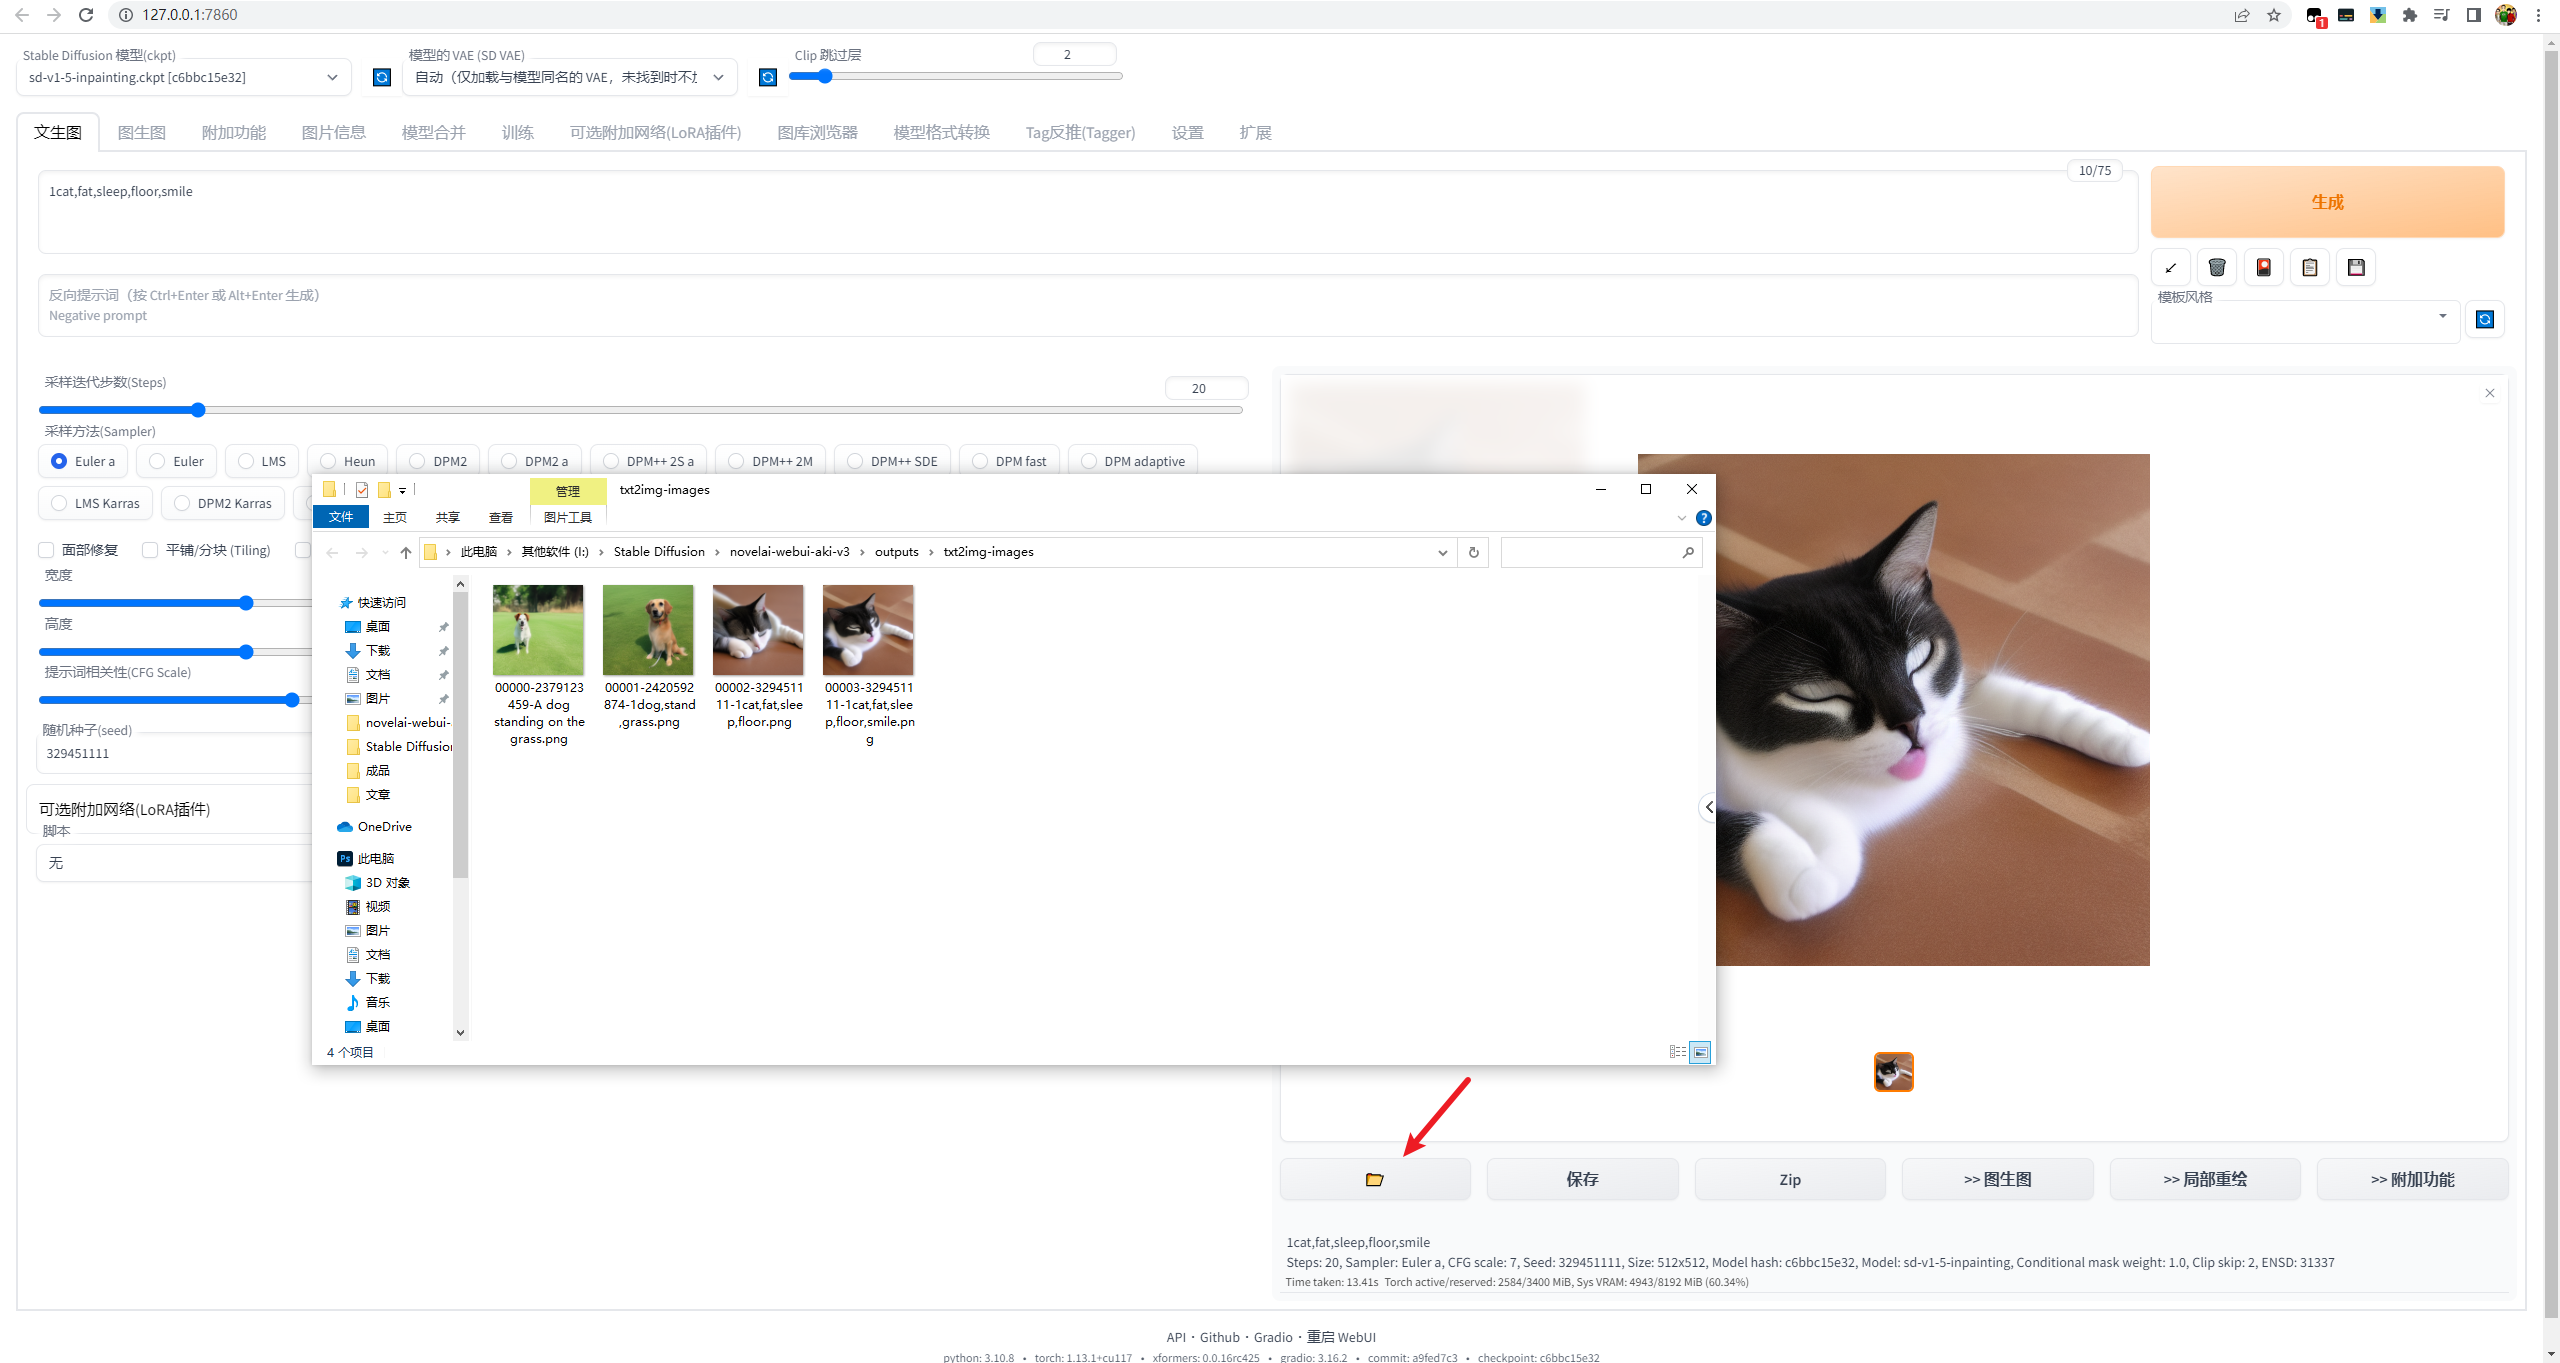Click the 生成 generate button

click(2326, 201)
